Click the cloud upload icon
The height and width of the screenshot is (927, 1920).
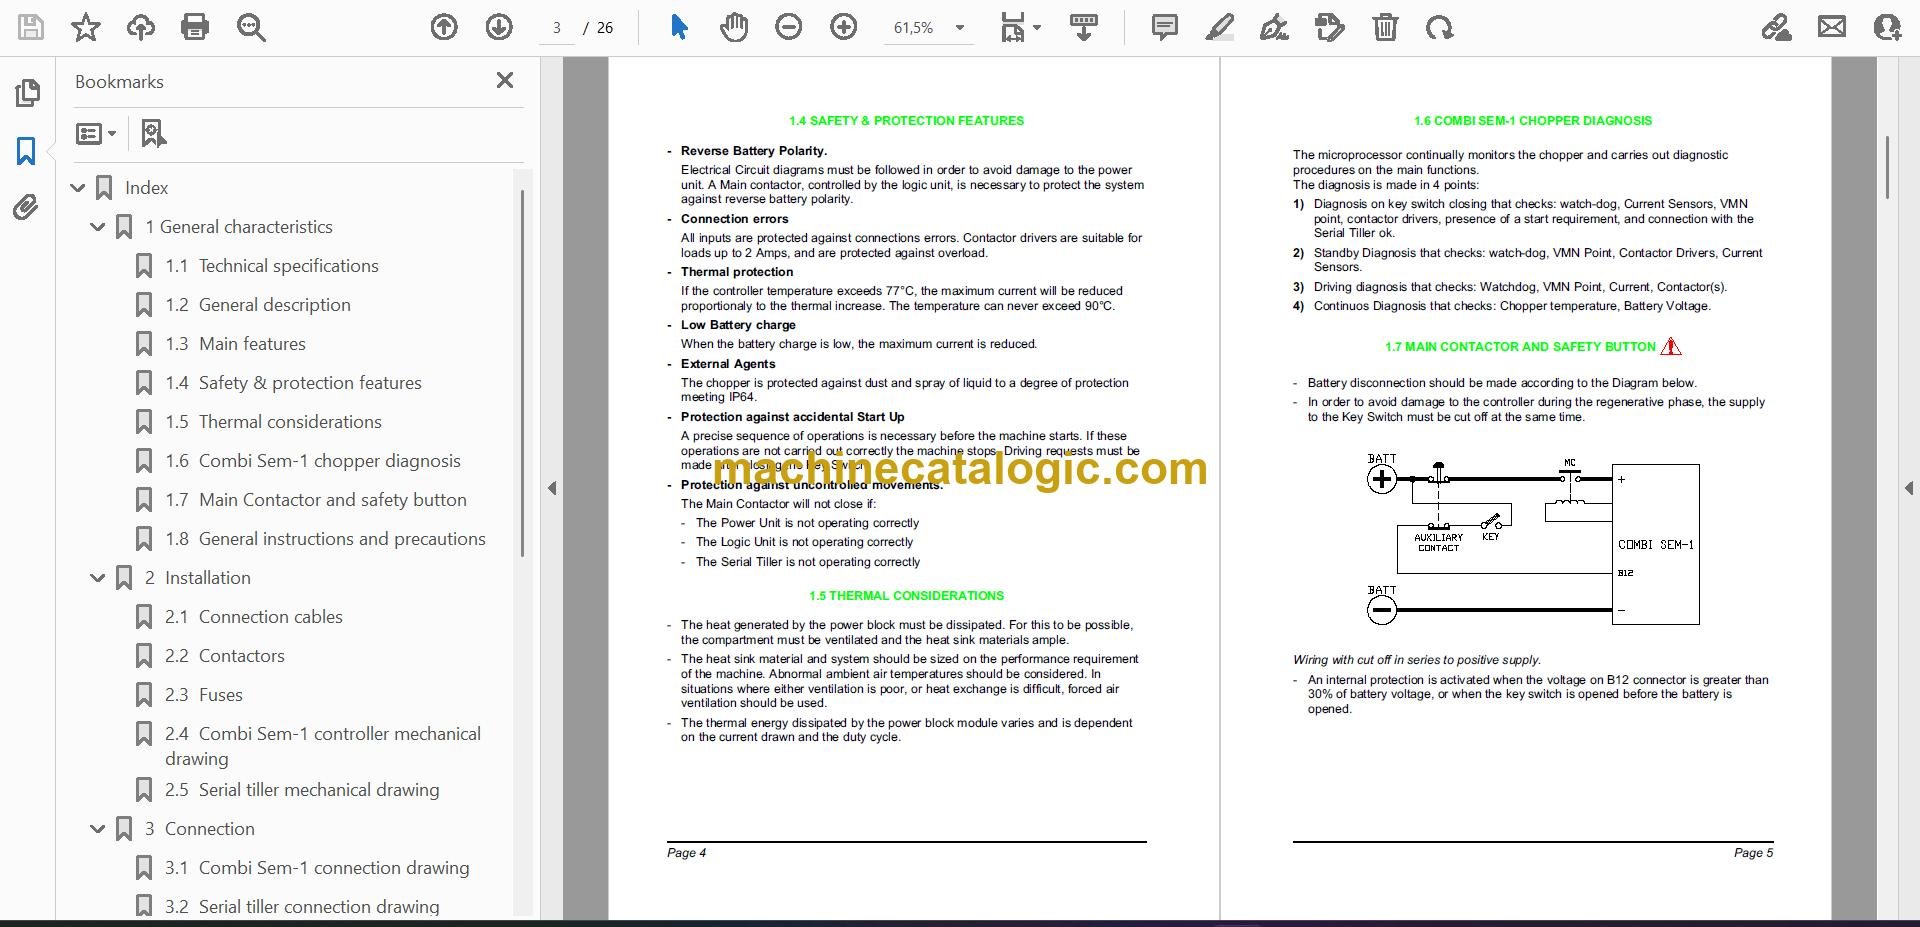141,27
